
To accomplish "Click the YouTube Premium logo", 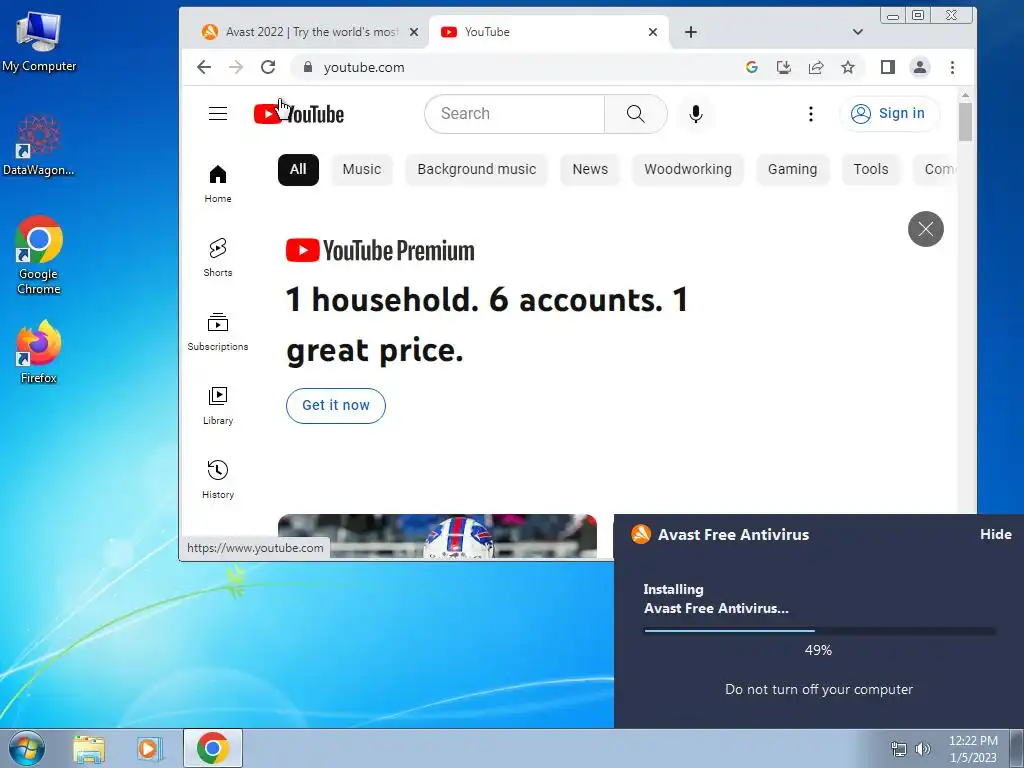I will coord(380,251).
